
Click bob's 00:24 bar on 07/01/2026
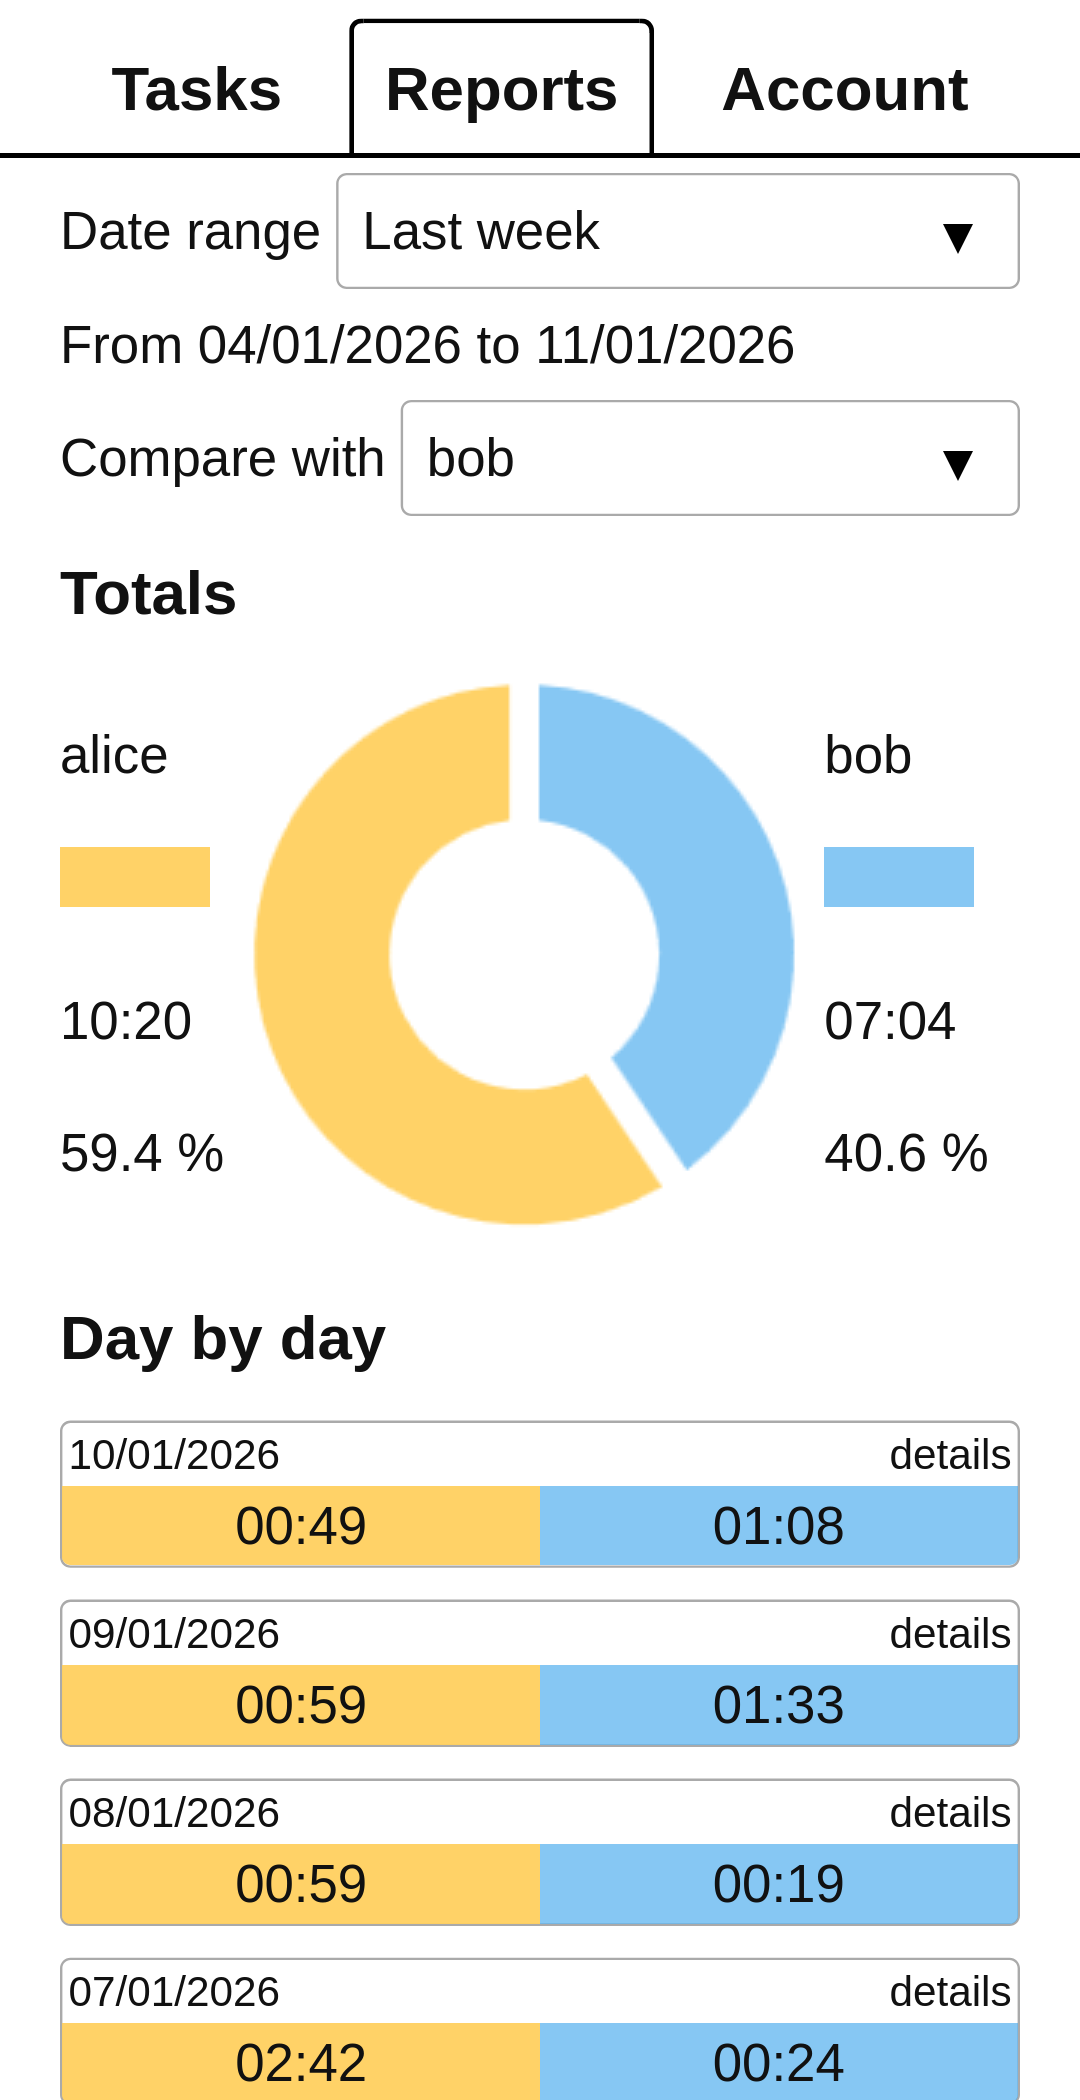pos(778,2062)
